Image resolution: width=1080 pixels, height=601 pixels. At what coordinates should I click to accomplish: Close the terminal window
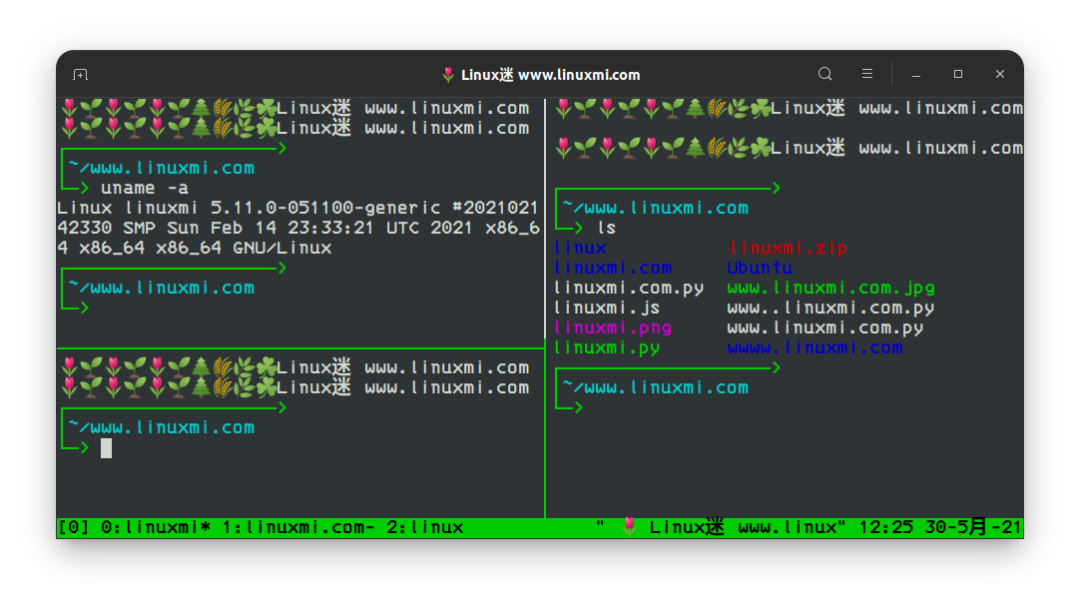[x=1000, y=74]
